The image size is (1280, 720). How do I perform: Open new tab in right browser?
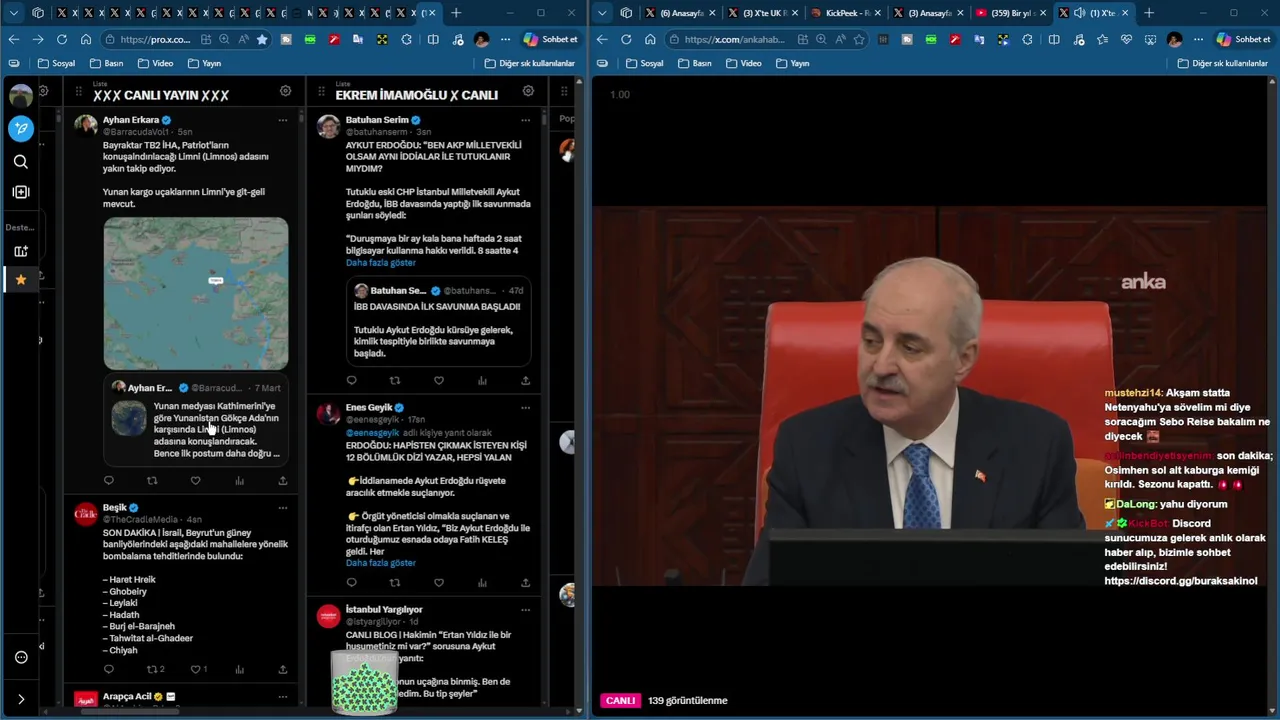[1149, 13]
